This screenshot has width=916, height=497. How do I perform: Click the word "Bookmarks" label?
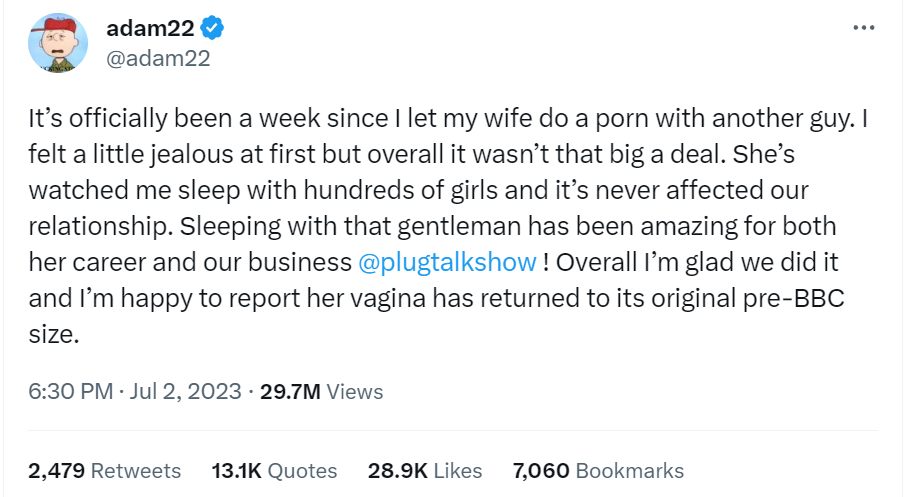coord(630,470)
